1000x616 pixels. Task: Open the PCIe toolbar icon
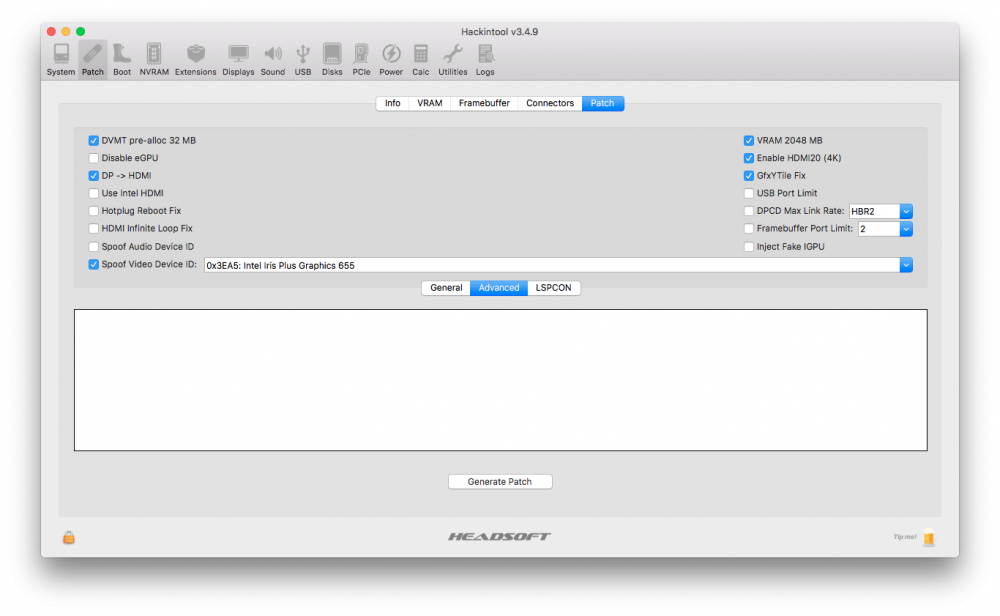pos(361,60)
